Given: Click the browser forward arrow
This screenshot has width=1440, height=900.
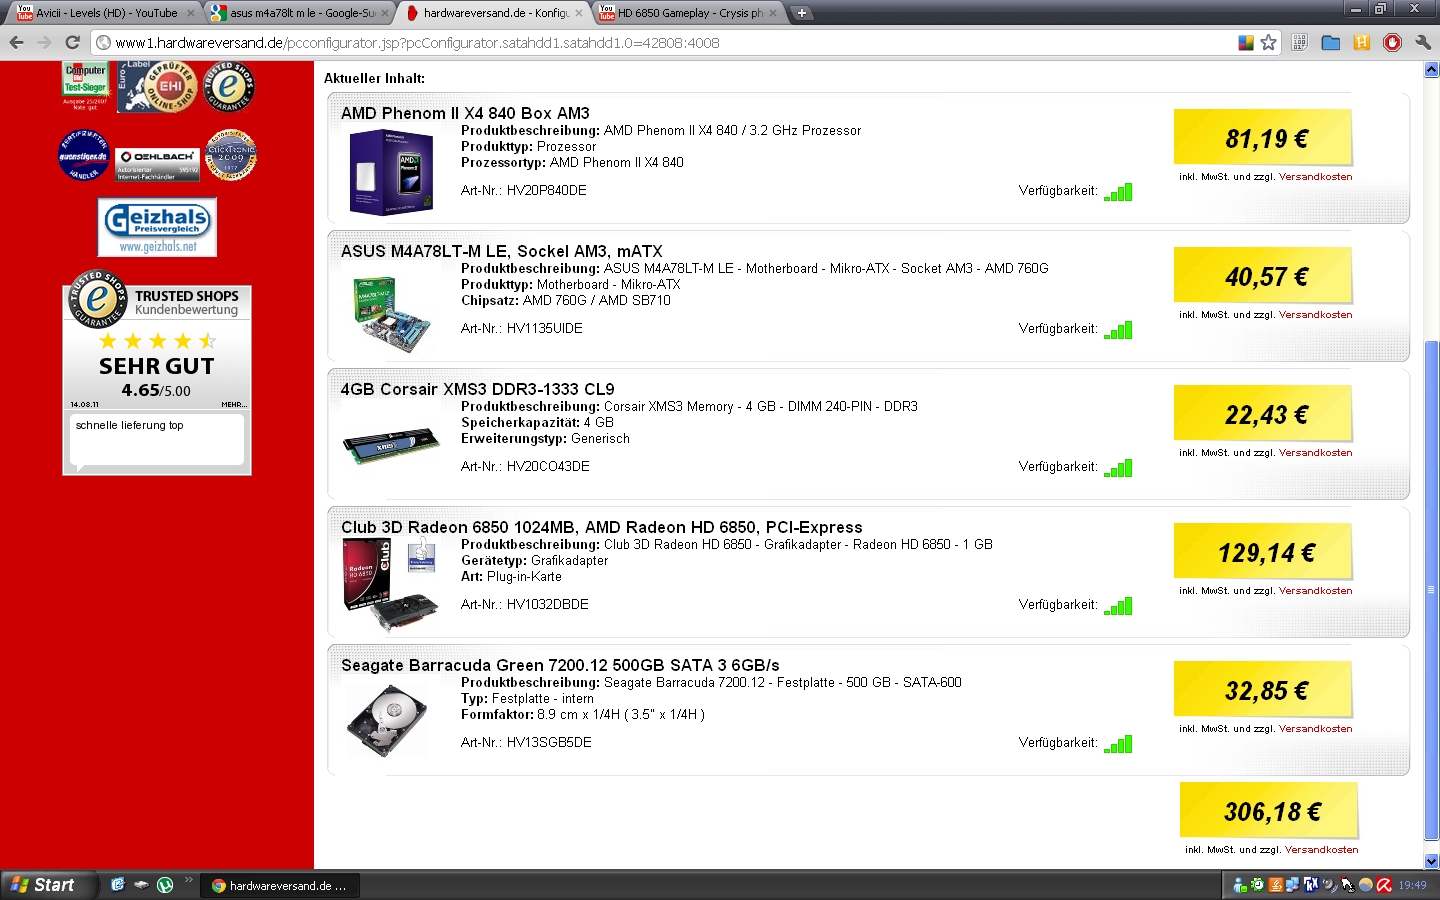Looking at the screenshot, I should pos(44,42).
